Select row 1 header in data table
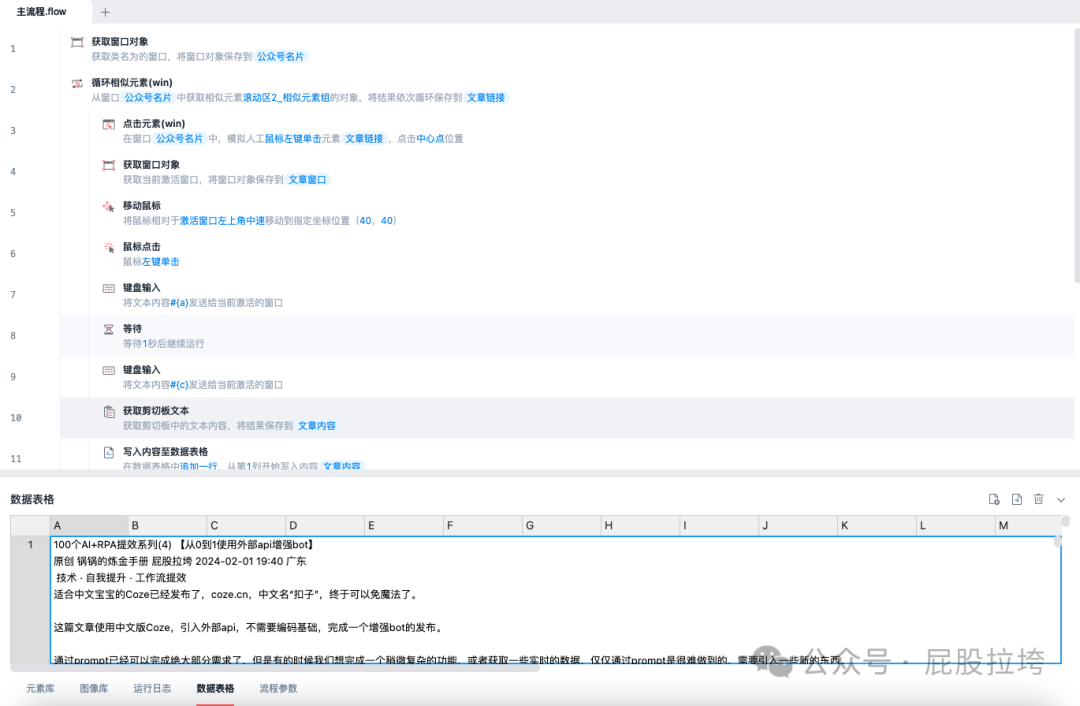The height and width of the screenshot is (706, 1080). [30, 599]
